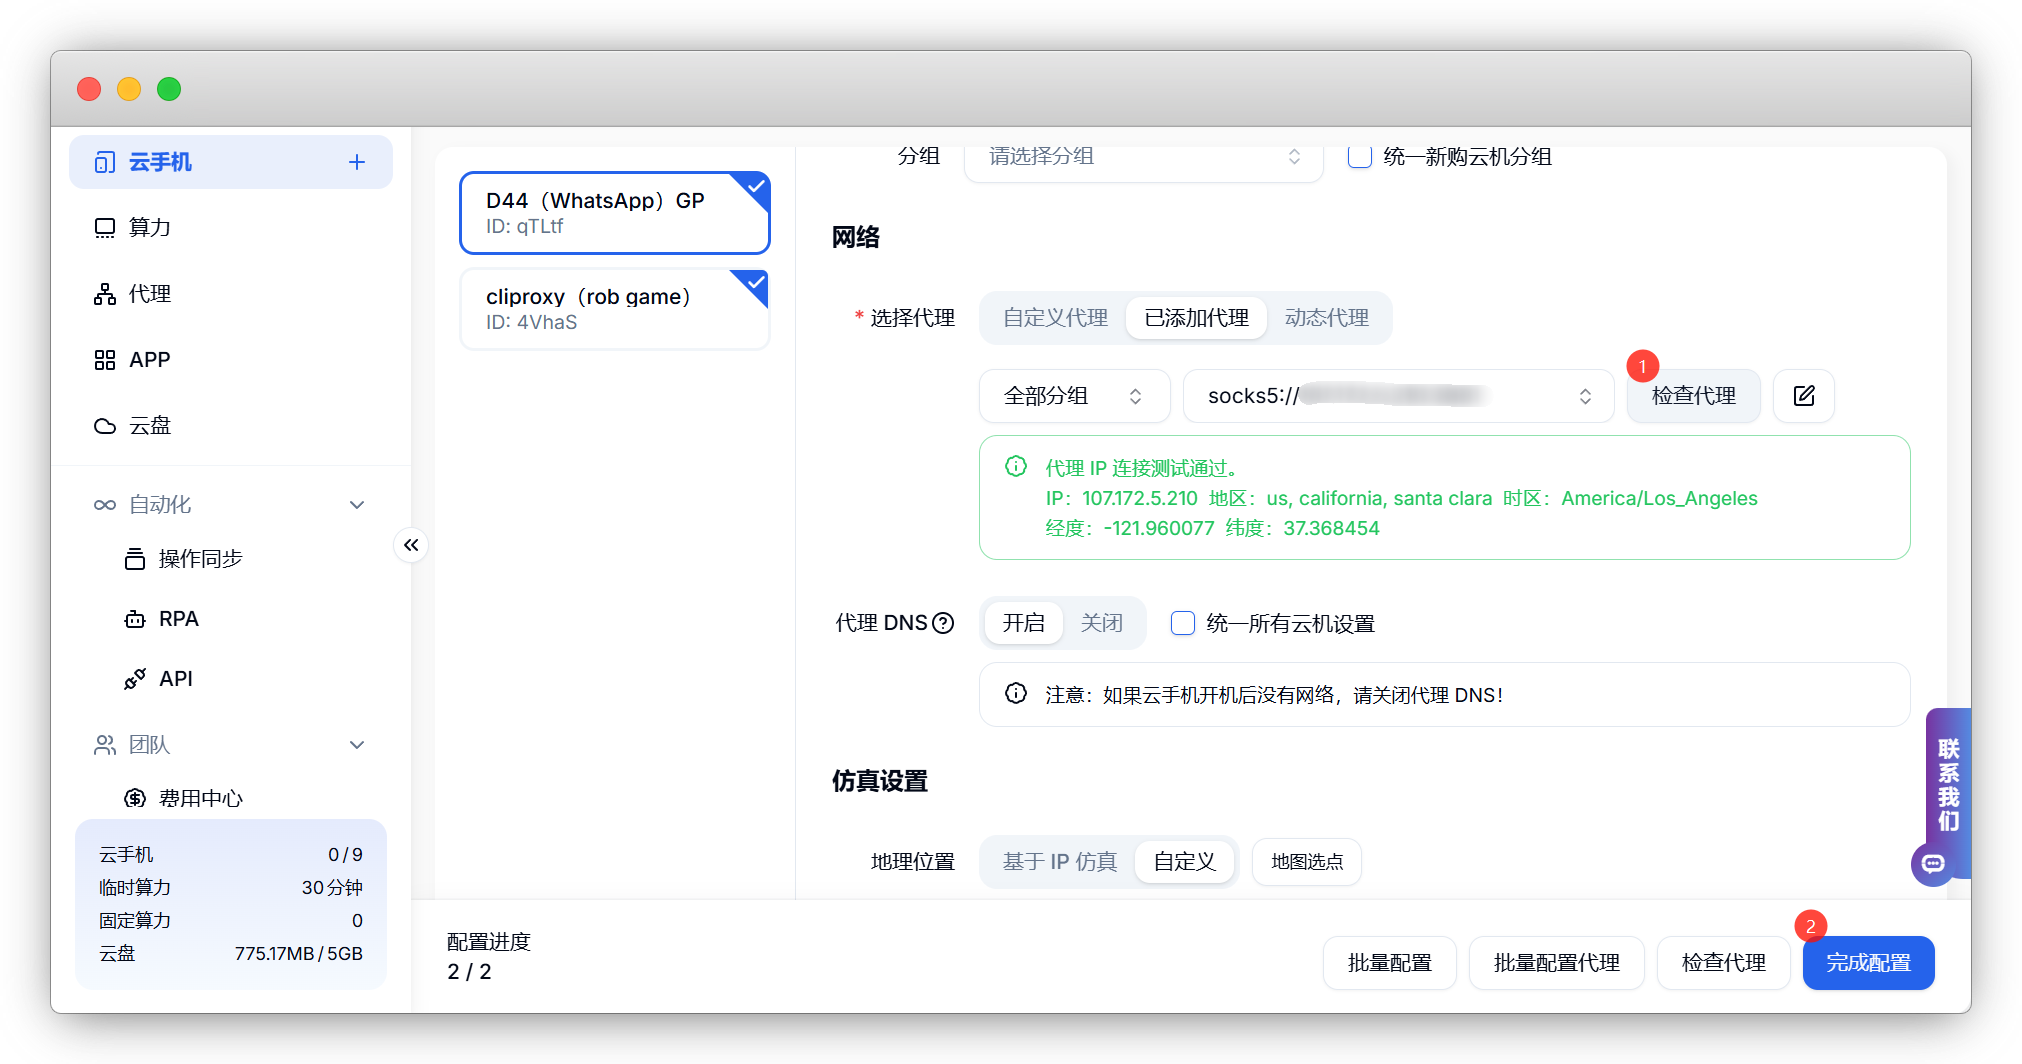Open the socks5 proxy selection dropdown
This screenshot has height=1064, width=2022.
tap(1398, 396)
